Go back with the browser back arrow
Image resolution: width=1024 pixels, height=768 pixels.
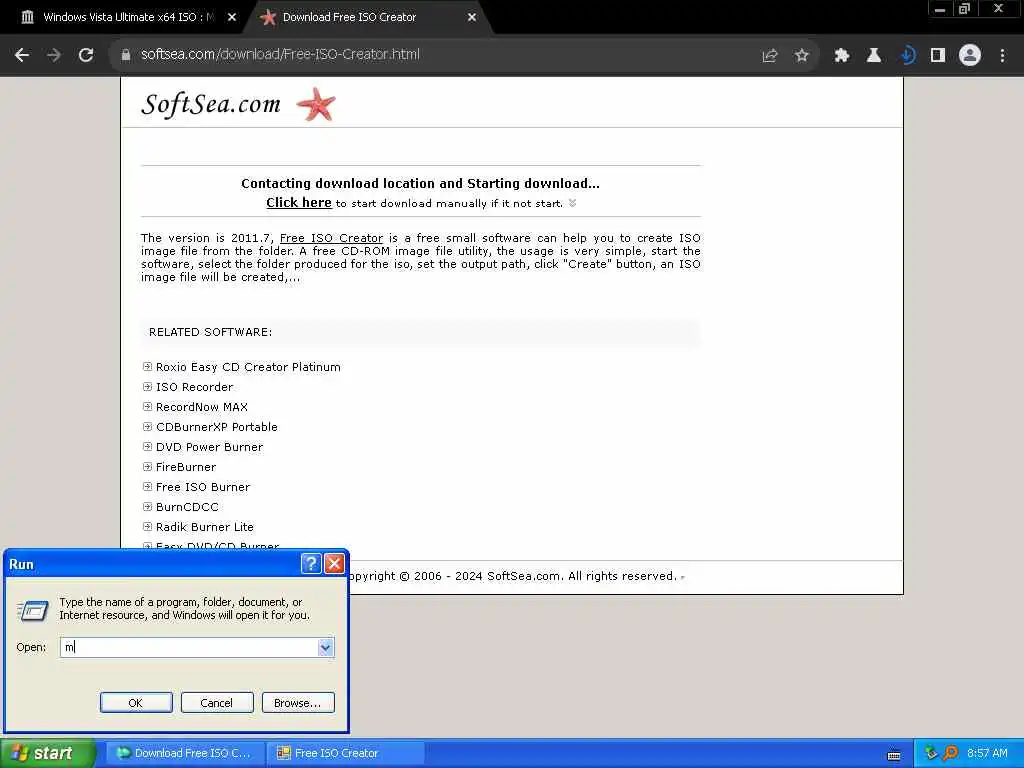[x=22, y=55]
